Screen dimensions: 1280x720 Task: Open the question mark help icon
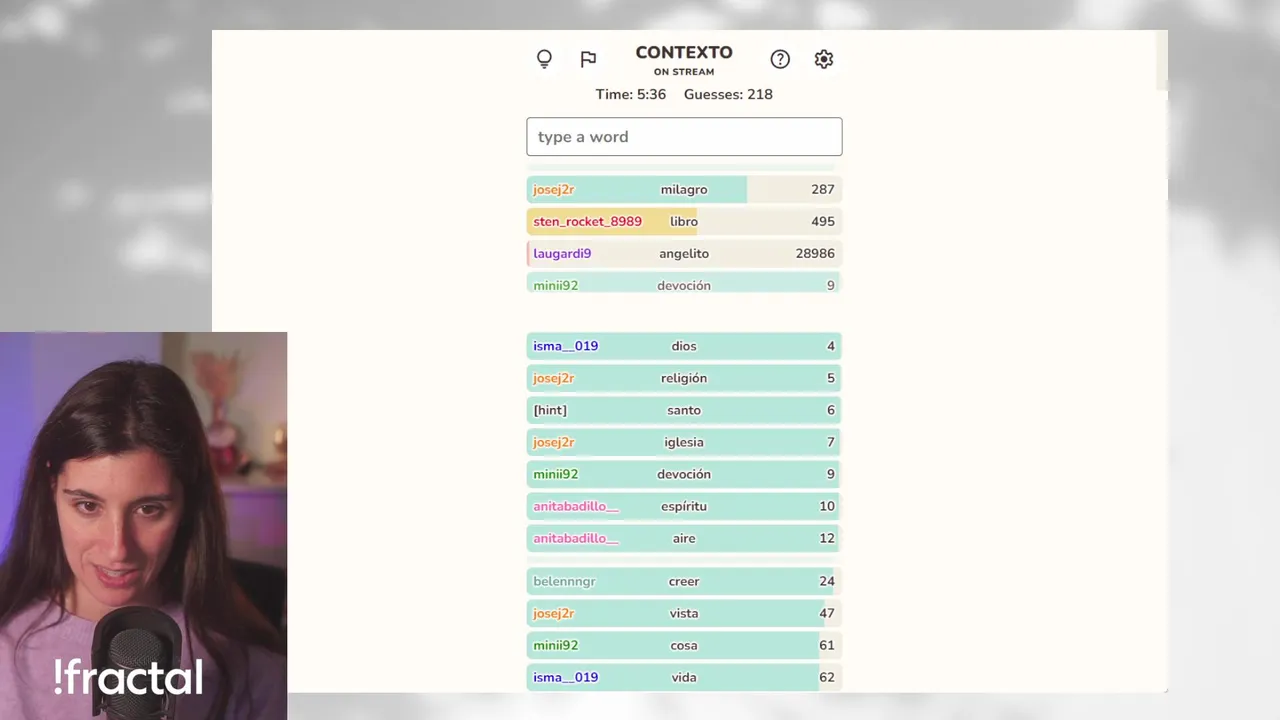click(x=780, y=59)
